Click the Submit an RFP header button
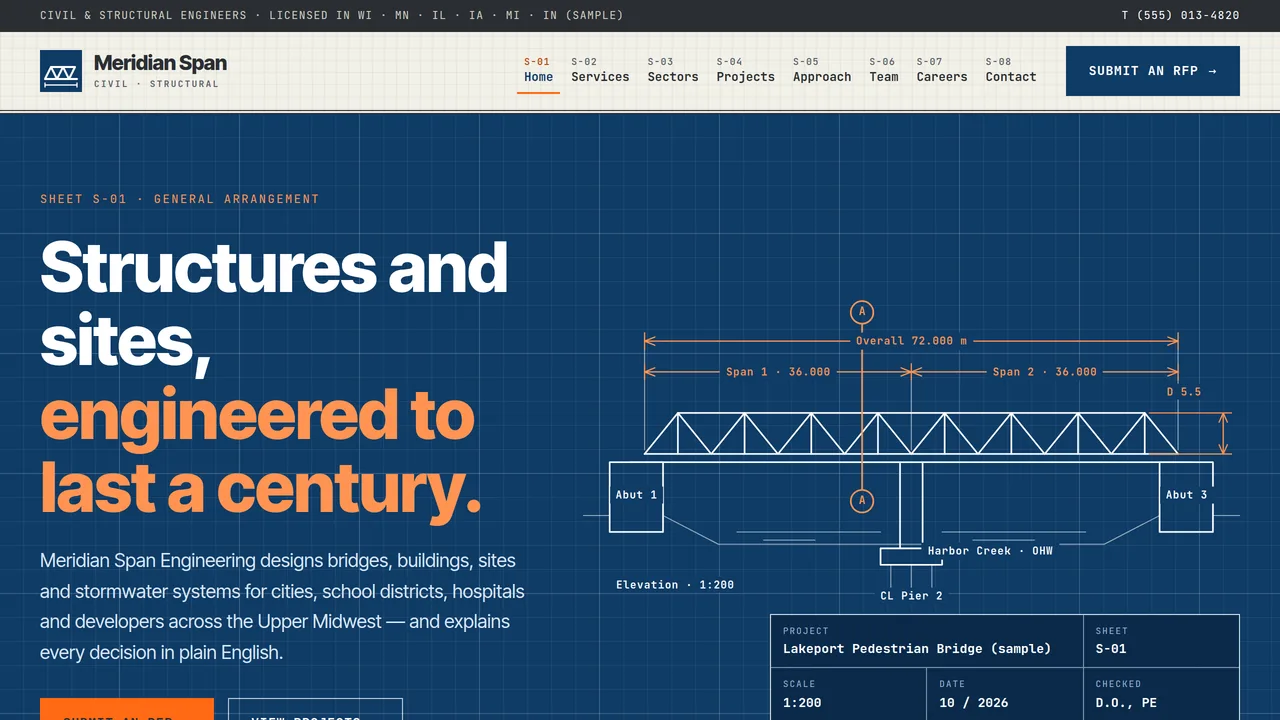 coord(1153,71)
